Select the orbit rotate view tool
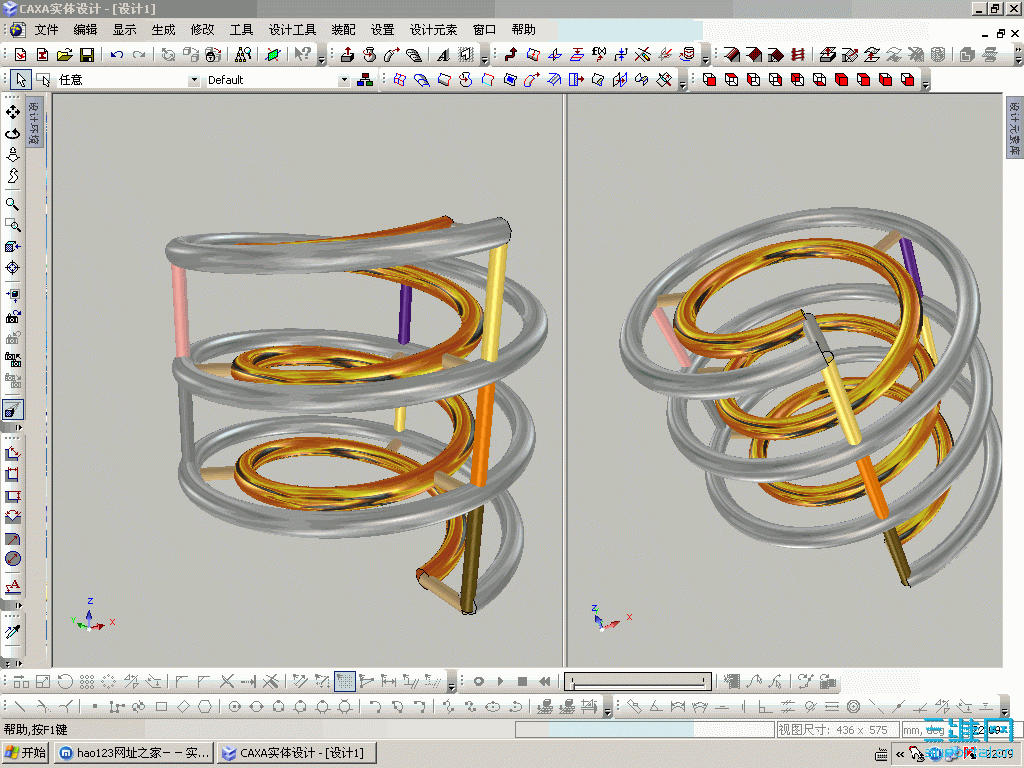The image size is (1024, 768). click(12, 133)
